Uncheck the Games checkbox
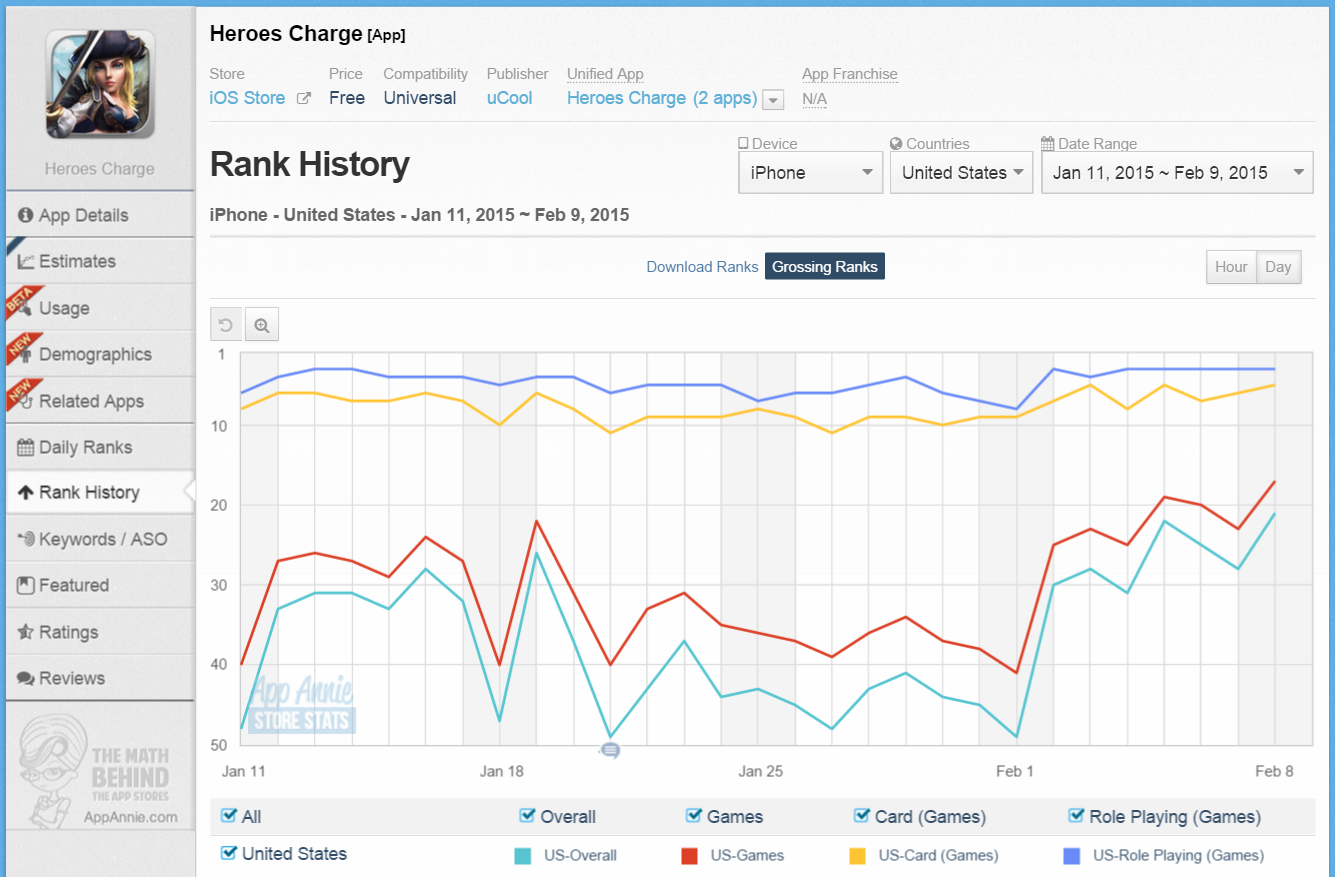Image resolution: width=1335 pixels, height=877 pixels. coord(693,816)
